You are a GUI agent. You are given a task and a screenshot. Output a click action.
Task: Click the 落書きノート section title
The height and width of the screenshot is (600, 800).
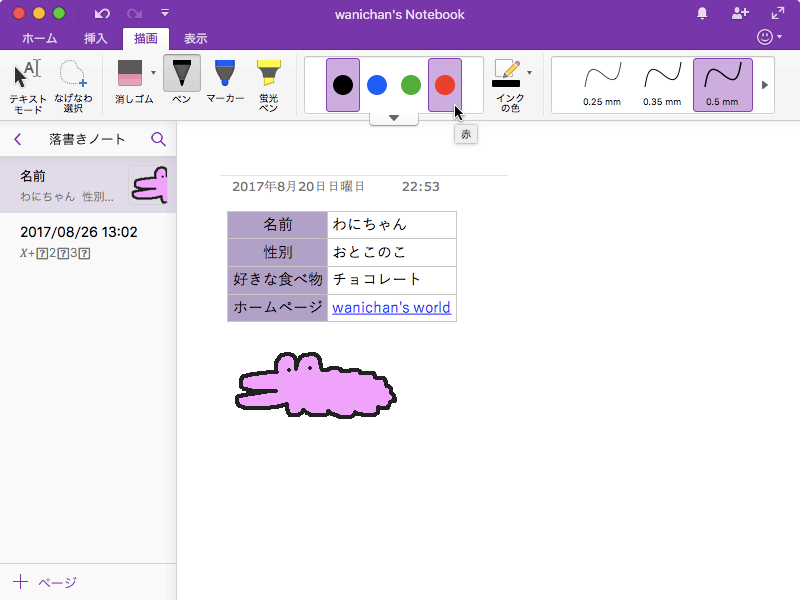[87, 139]
